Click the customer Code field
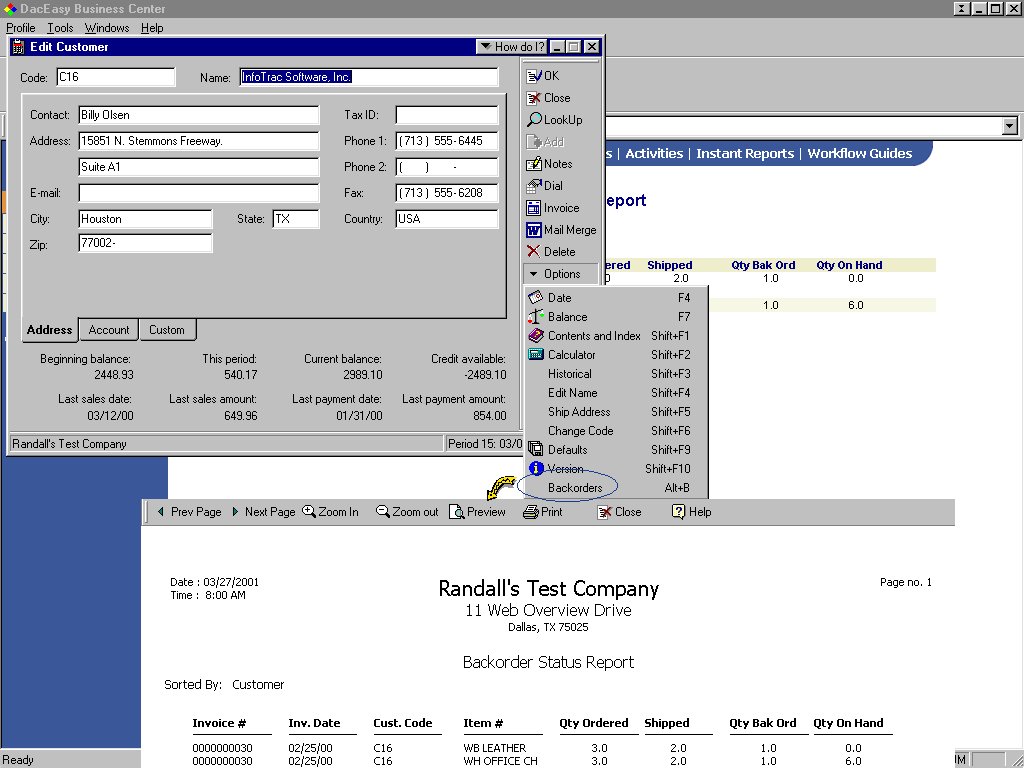Viewport: 1024px width, 768px height. pyautogui.click(x=116, y=77)
